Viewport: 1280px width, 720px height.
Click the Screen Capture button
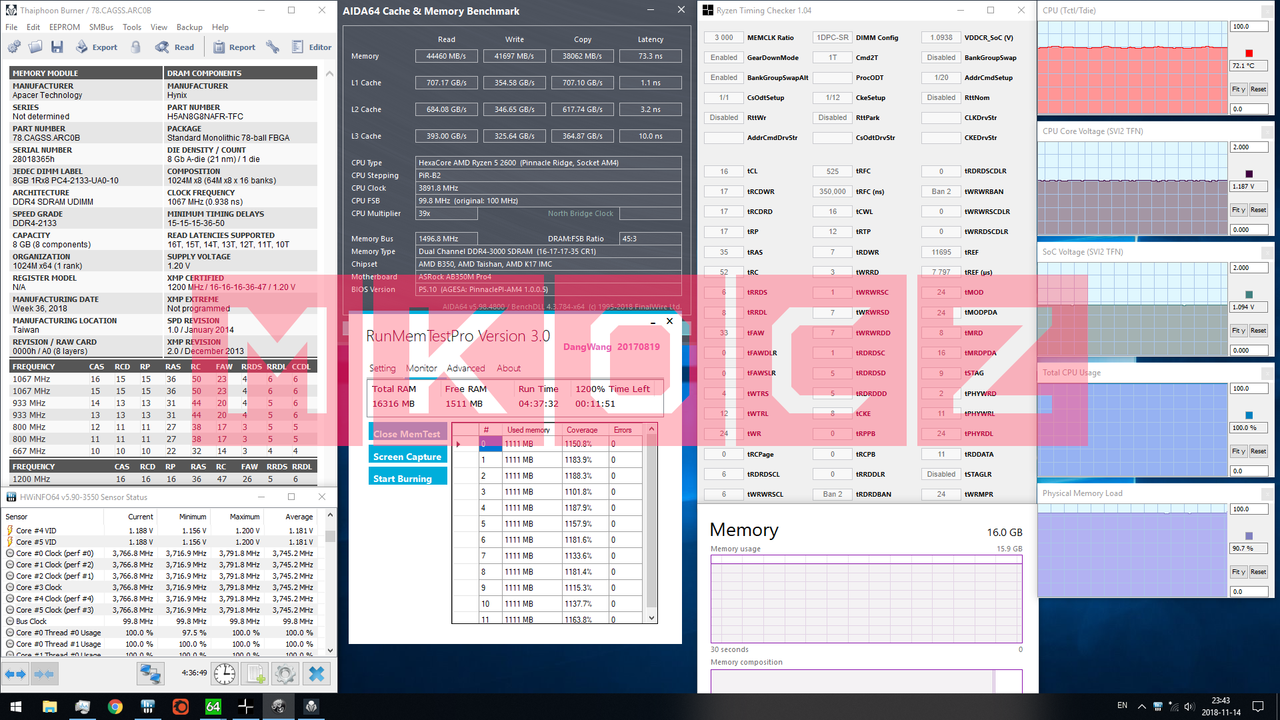(408, 456)
